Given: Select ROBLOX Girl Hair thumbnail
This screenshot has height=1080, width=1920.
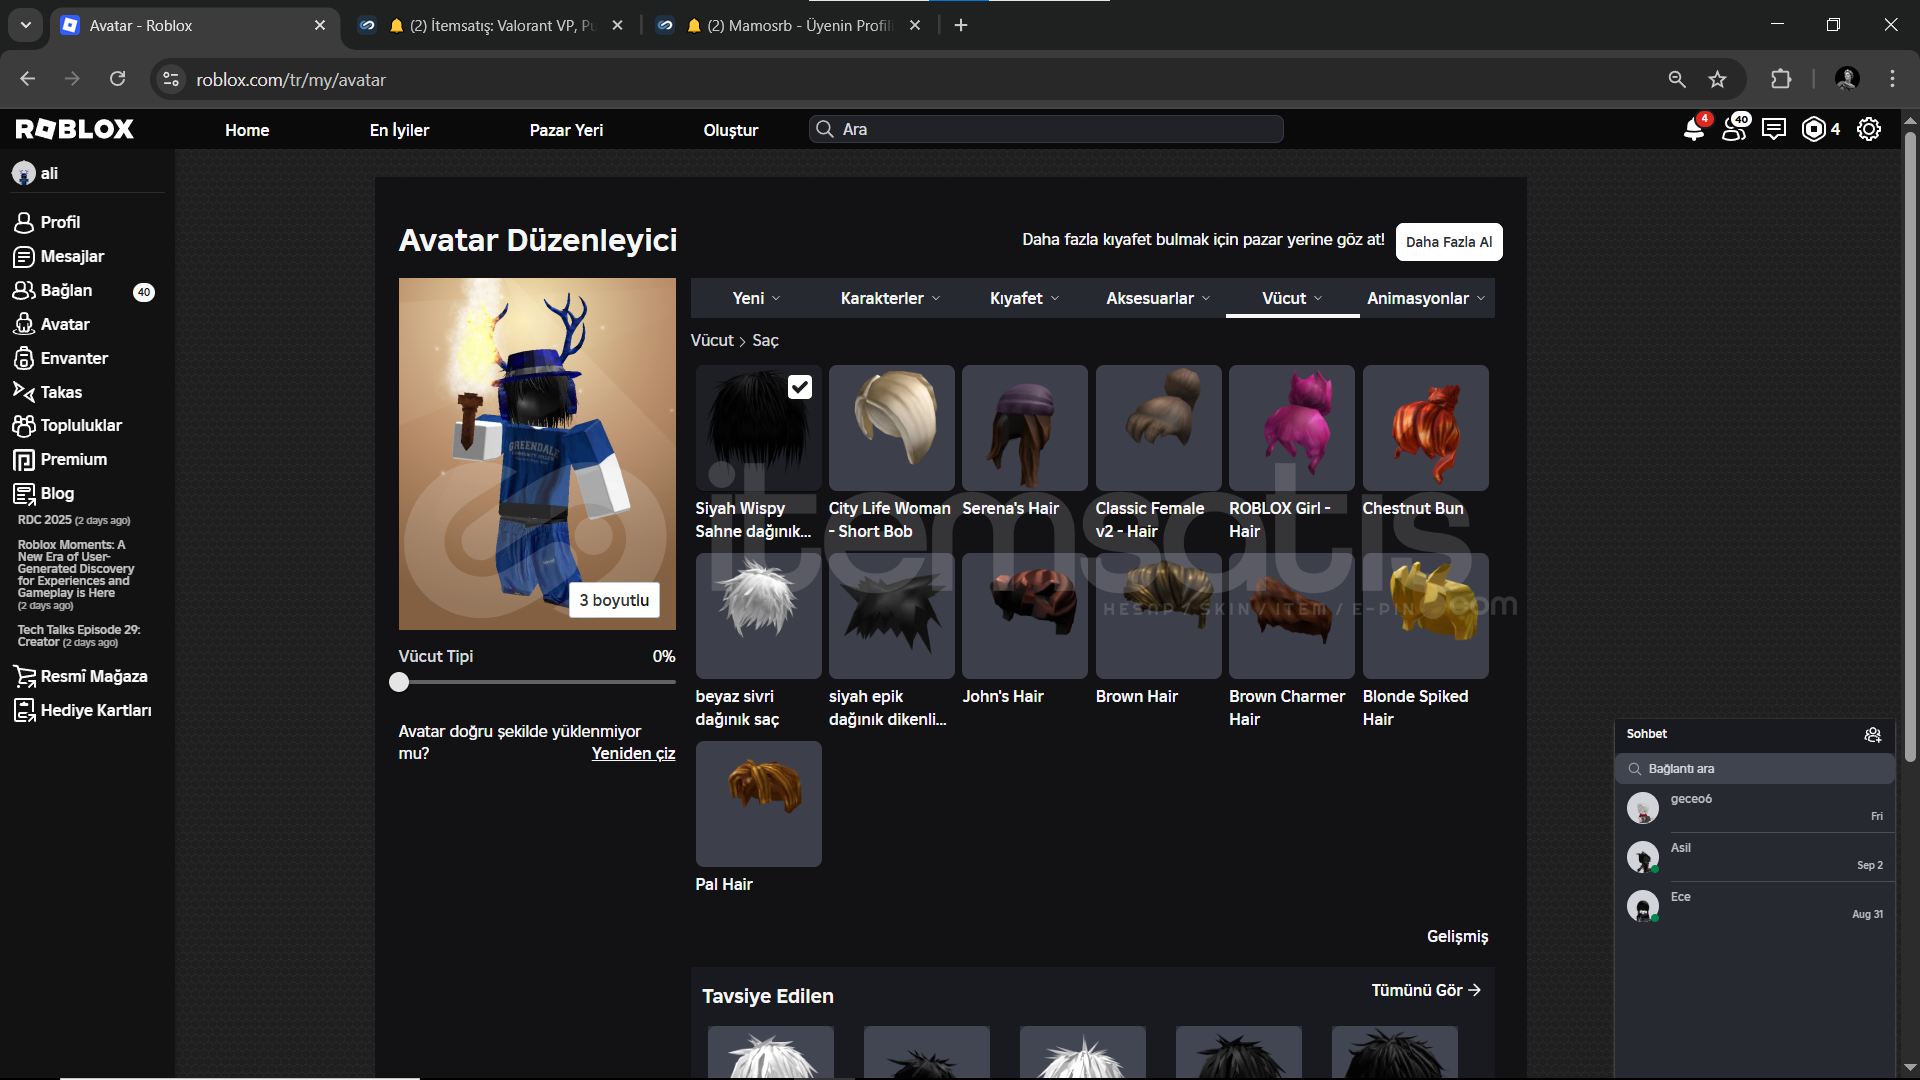Looking at the screenshot, I should 1292,428.
